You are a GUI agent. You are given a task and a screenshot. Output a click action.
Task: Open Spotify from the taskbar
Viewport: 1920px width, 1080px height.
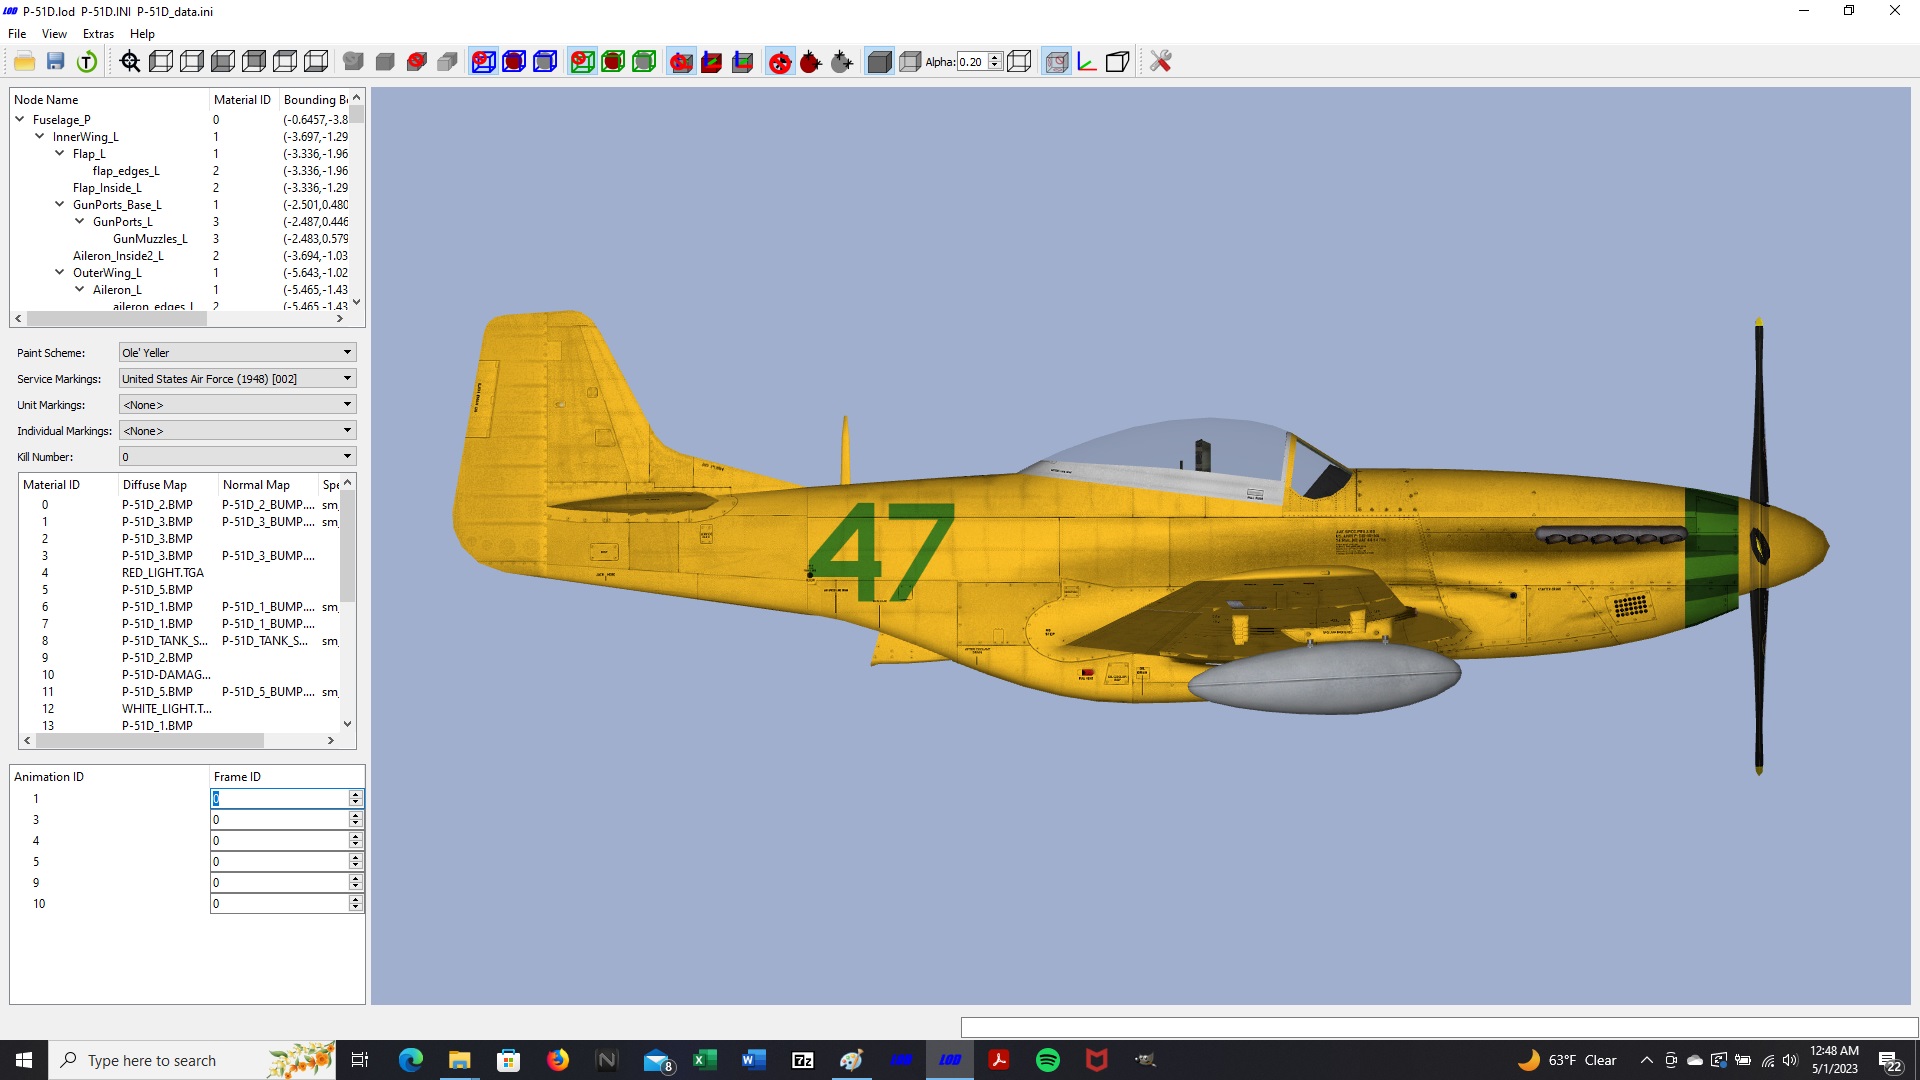(x=1047, y=1060)
